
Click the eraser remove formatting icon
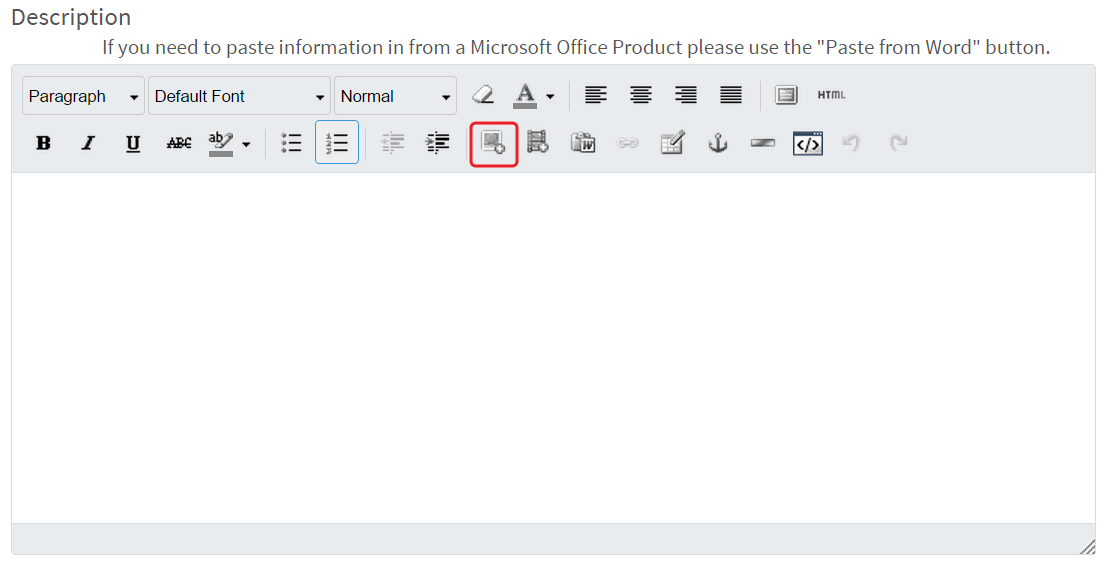coord(483,95)
